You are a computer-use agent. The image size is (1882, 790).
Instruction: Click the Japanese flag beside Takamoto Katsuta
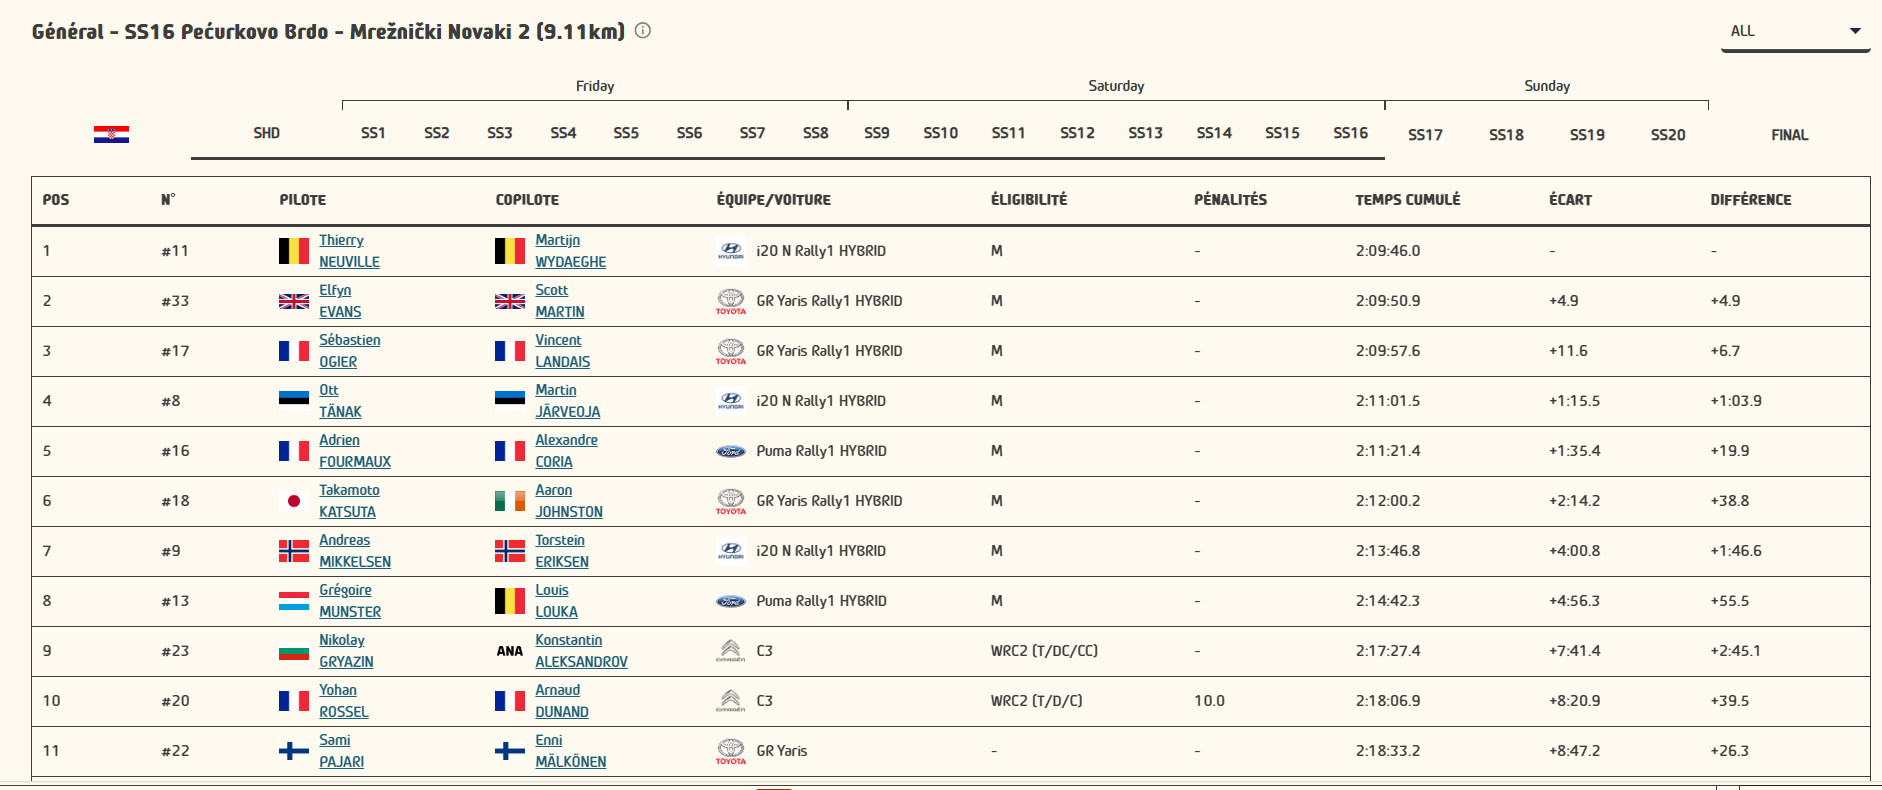click(294, 501)
